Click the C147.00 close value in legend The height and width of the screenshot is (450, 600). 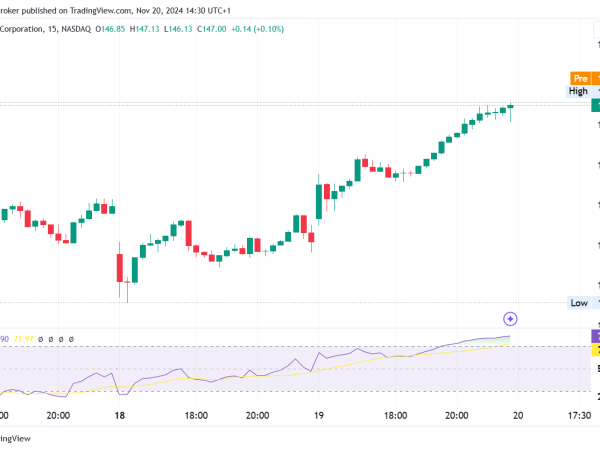coord(212,29)
